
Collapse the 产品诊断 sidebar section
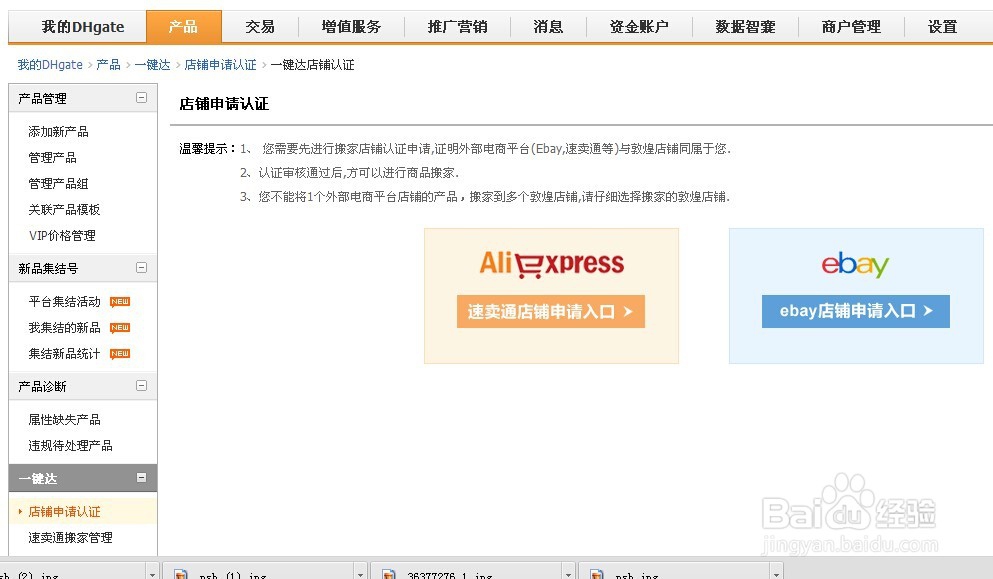coord(141,385)
